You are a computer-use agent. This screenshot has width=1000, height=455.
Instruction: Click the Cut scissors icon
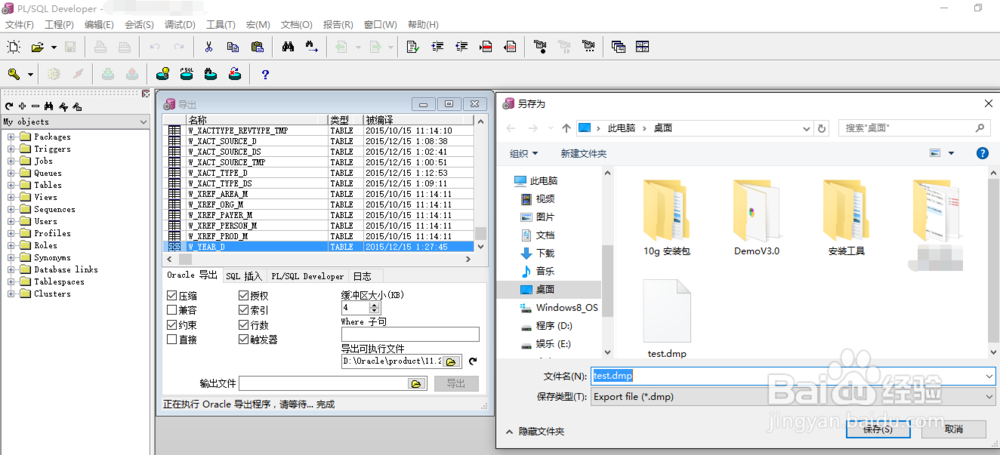[x=209, y=47]
